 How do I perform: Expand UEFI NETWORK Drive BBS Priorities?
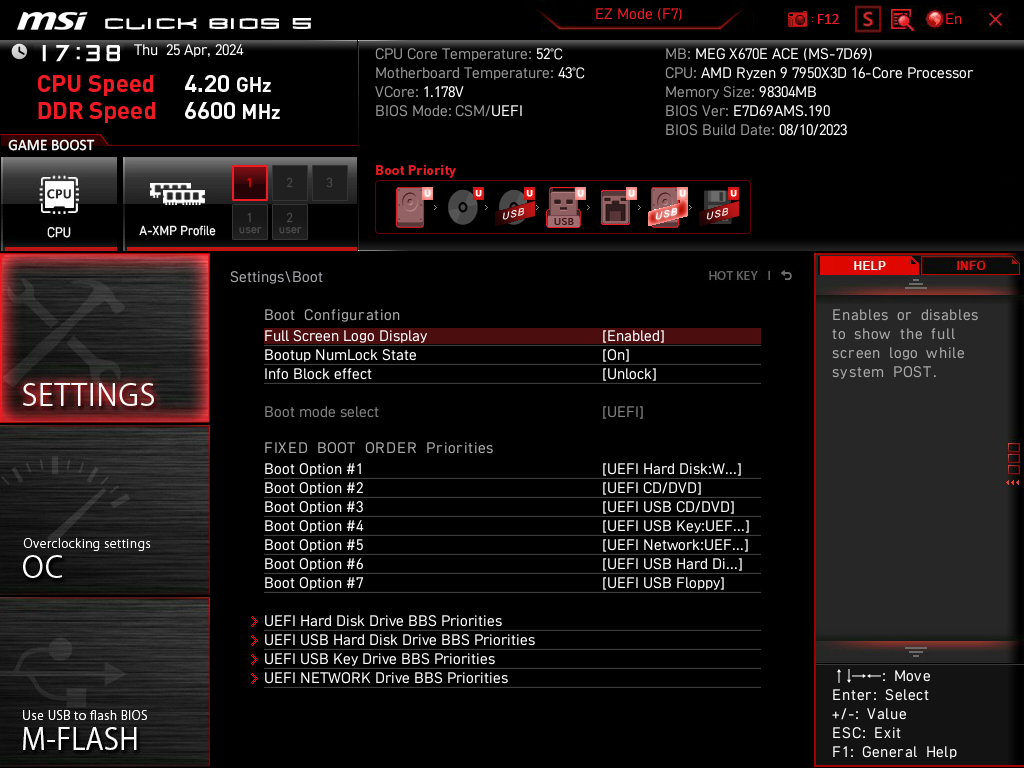[x=505, y=678]
